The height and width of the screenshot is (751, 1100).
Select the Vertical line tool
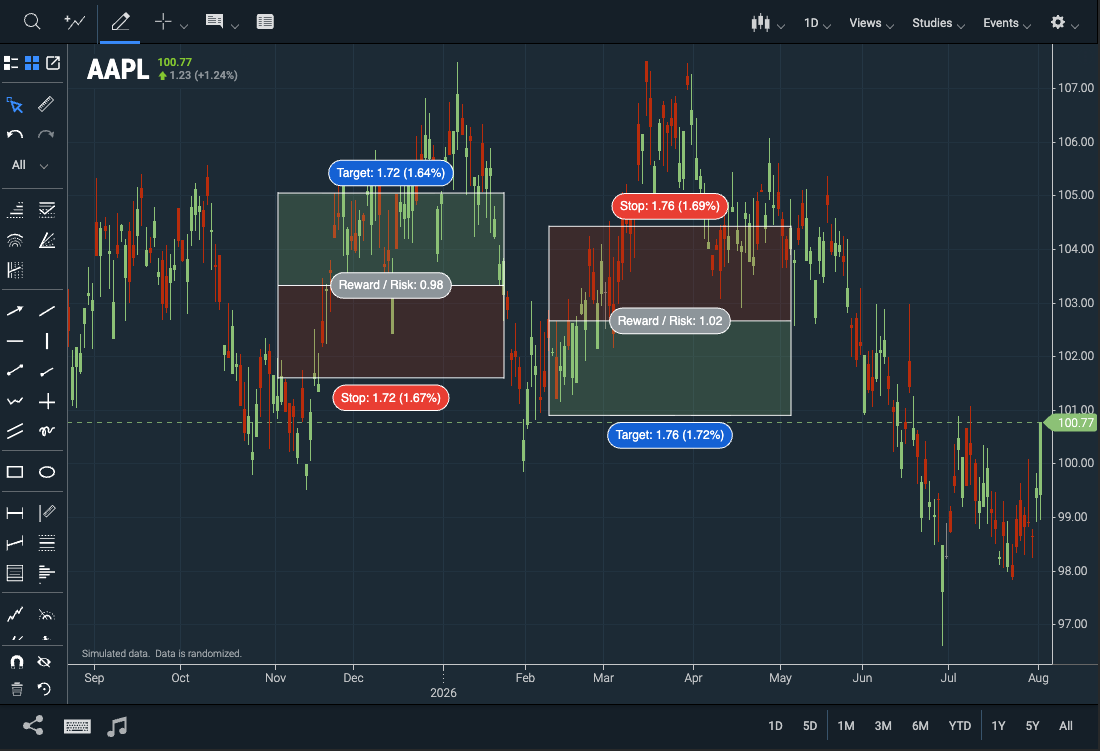[46, 341]
